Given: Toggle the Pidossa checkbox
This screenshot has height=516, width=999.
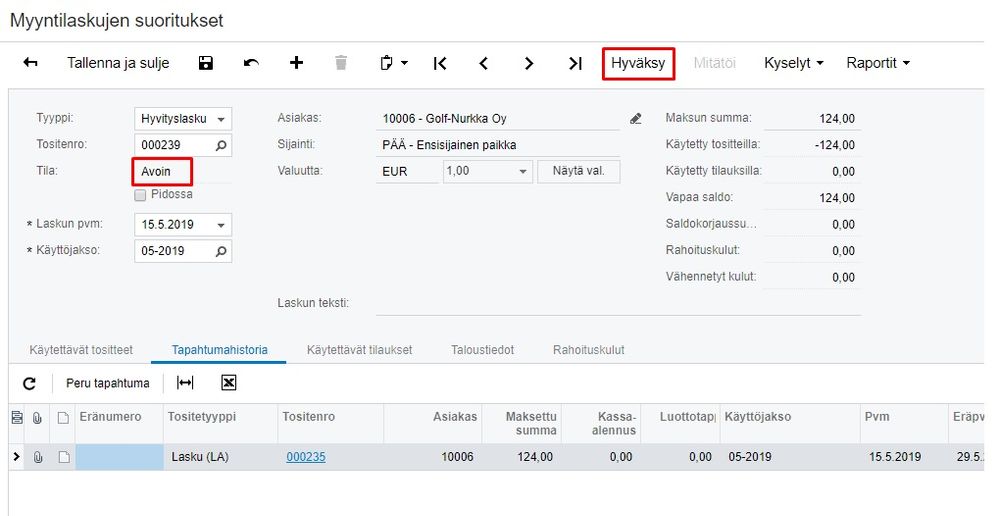Looking at the screenshot, I should pyautogui.click(x=140, y=194).
